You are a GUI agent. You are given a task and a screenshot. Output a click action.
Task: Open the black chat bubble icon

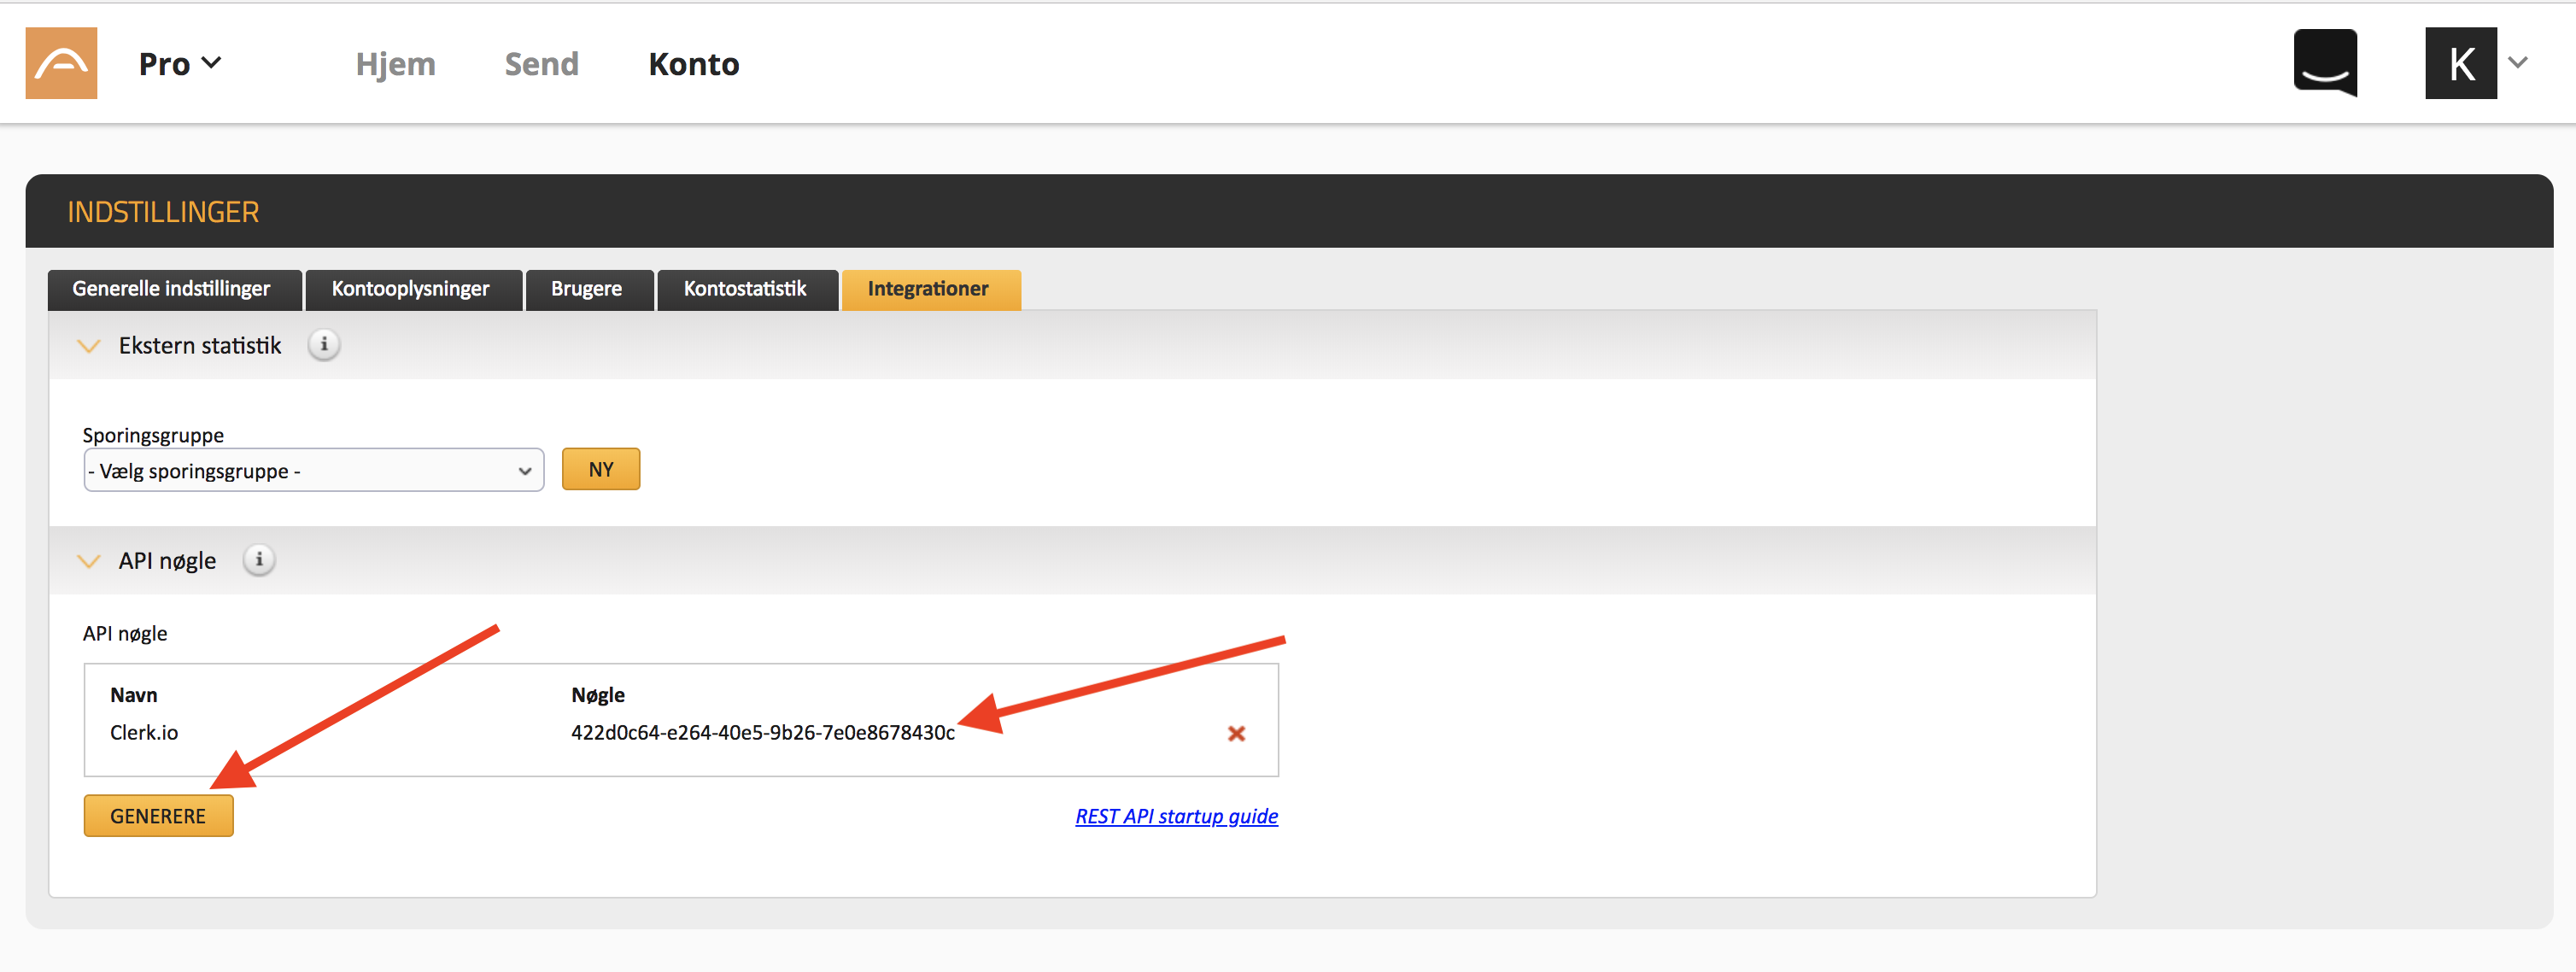coord(2324,63)
